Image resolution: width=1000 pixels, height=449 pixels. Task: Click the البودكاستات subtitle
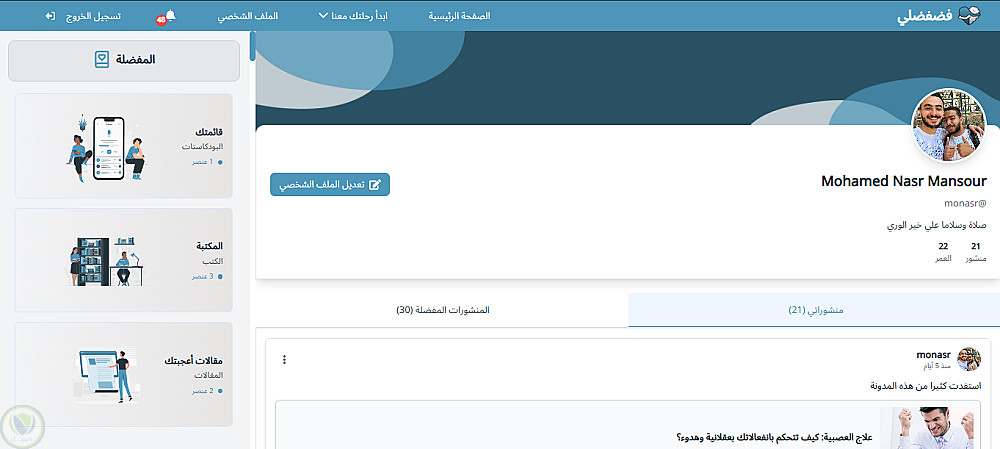click(x=202, y=147)
